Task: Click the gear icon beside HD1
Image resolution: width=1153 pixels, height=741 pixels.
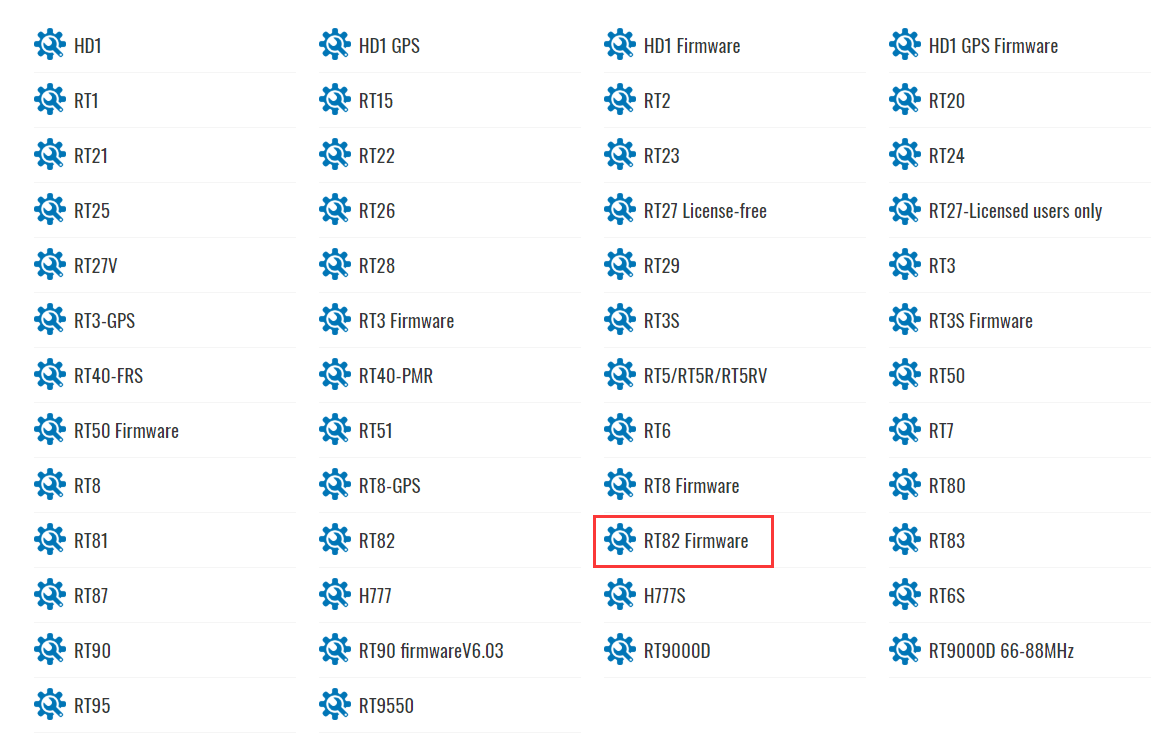Action: click(50, 45)
